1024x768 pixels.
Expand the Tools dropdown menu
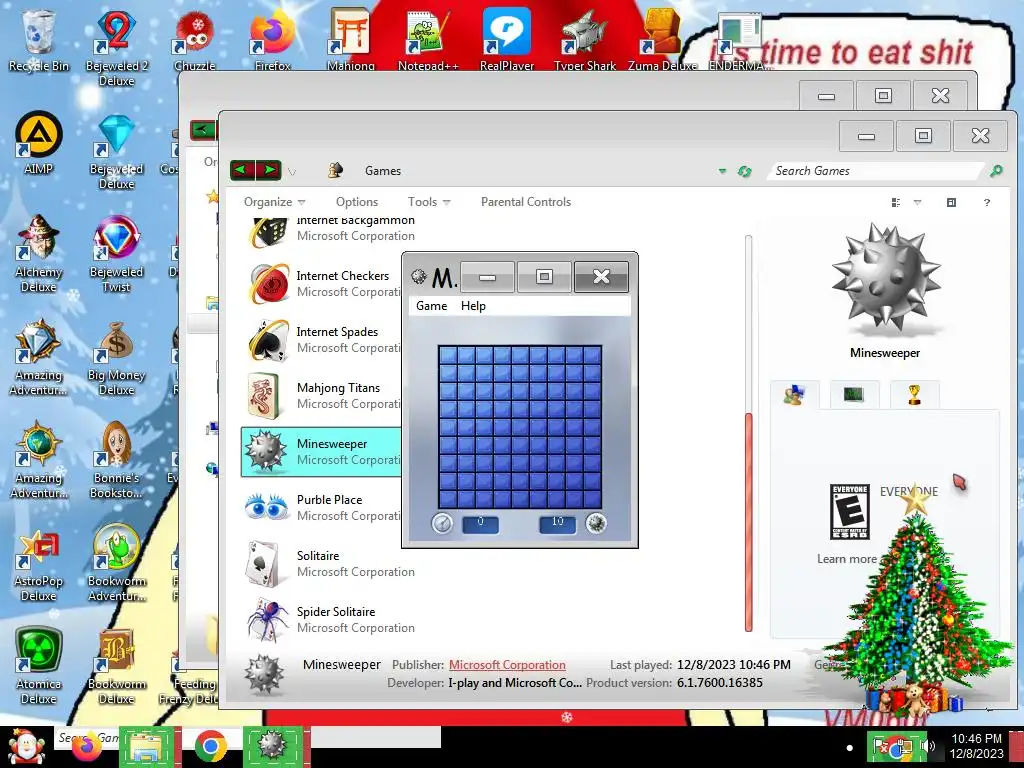point(429,202)
